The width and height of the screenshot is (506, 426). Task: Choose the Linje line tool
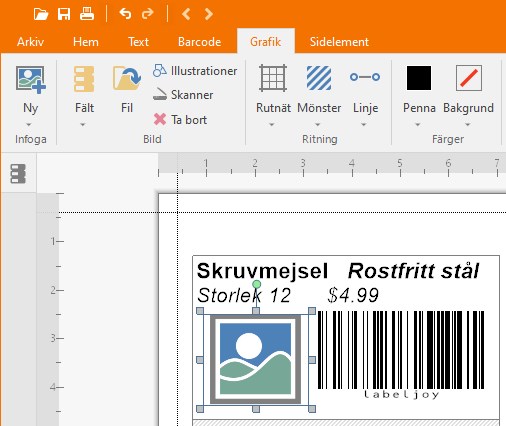point(365,77)
